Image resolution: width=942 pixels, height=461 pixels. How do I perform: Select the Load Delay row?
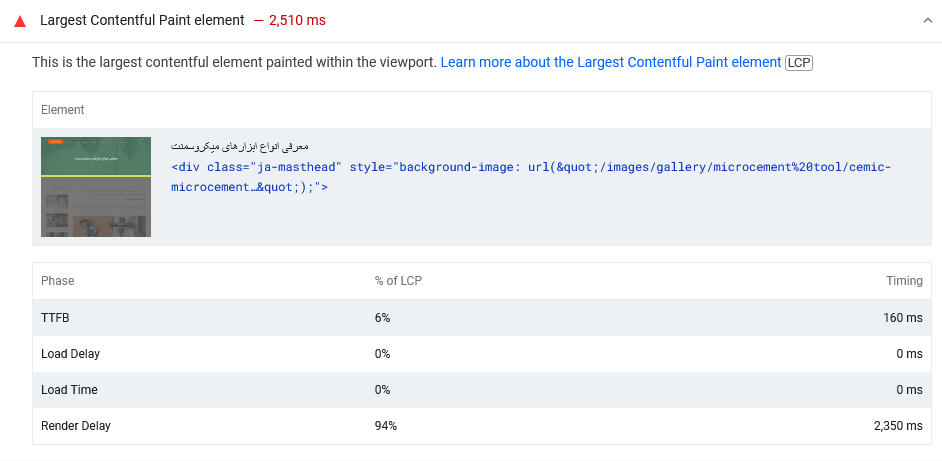tap(70, 354)
